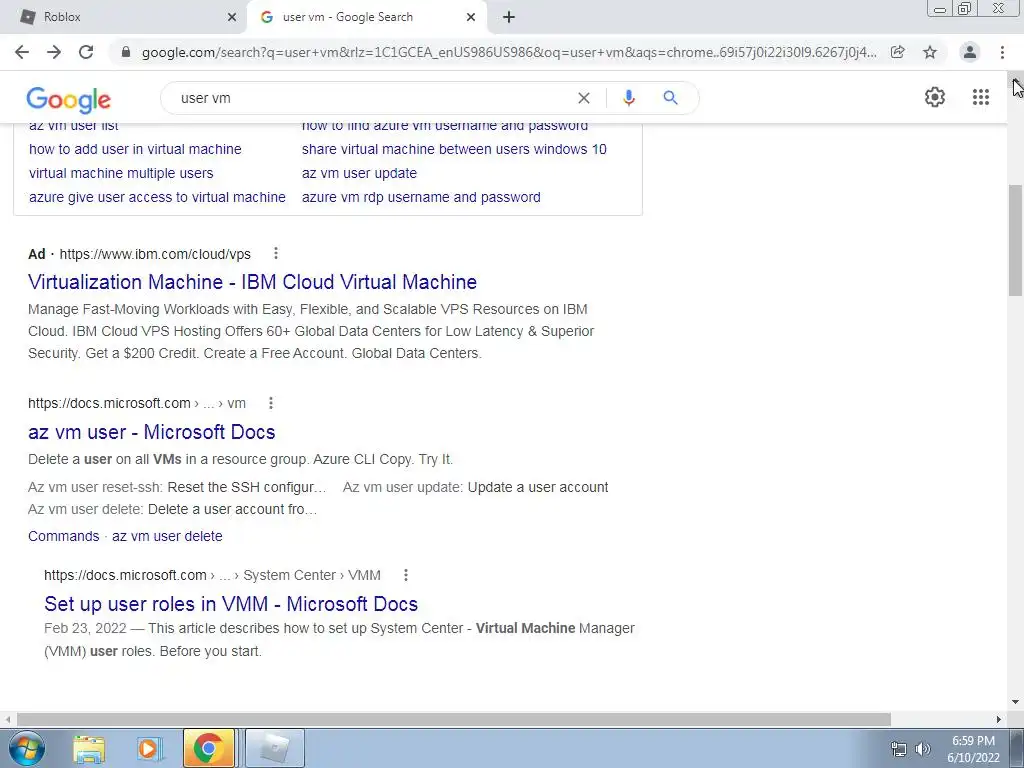The width and height of the screenshot is (1024, 768).
Task: Open options for az vm user result
Action: (x=270, y=403)
